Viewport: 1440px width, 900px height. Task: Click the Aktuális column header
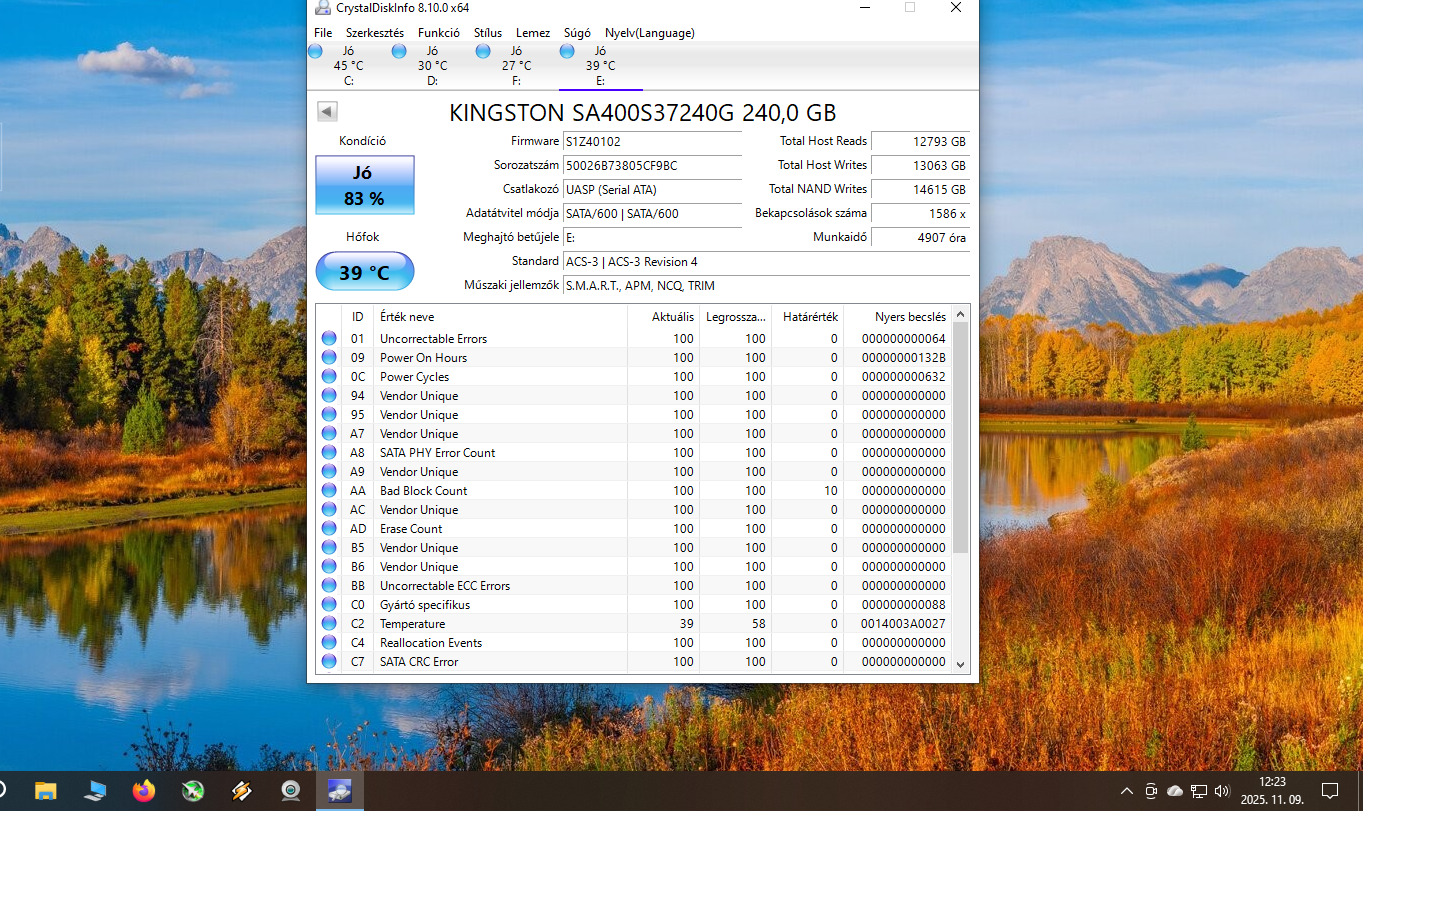(x=663, y=317)
